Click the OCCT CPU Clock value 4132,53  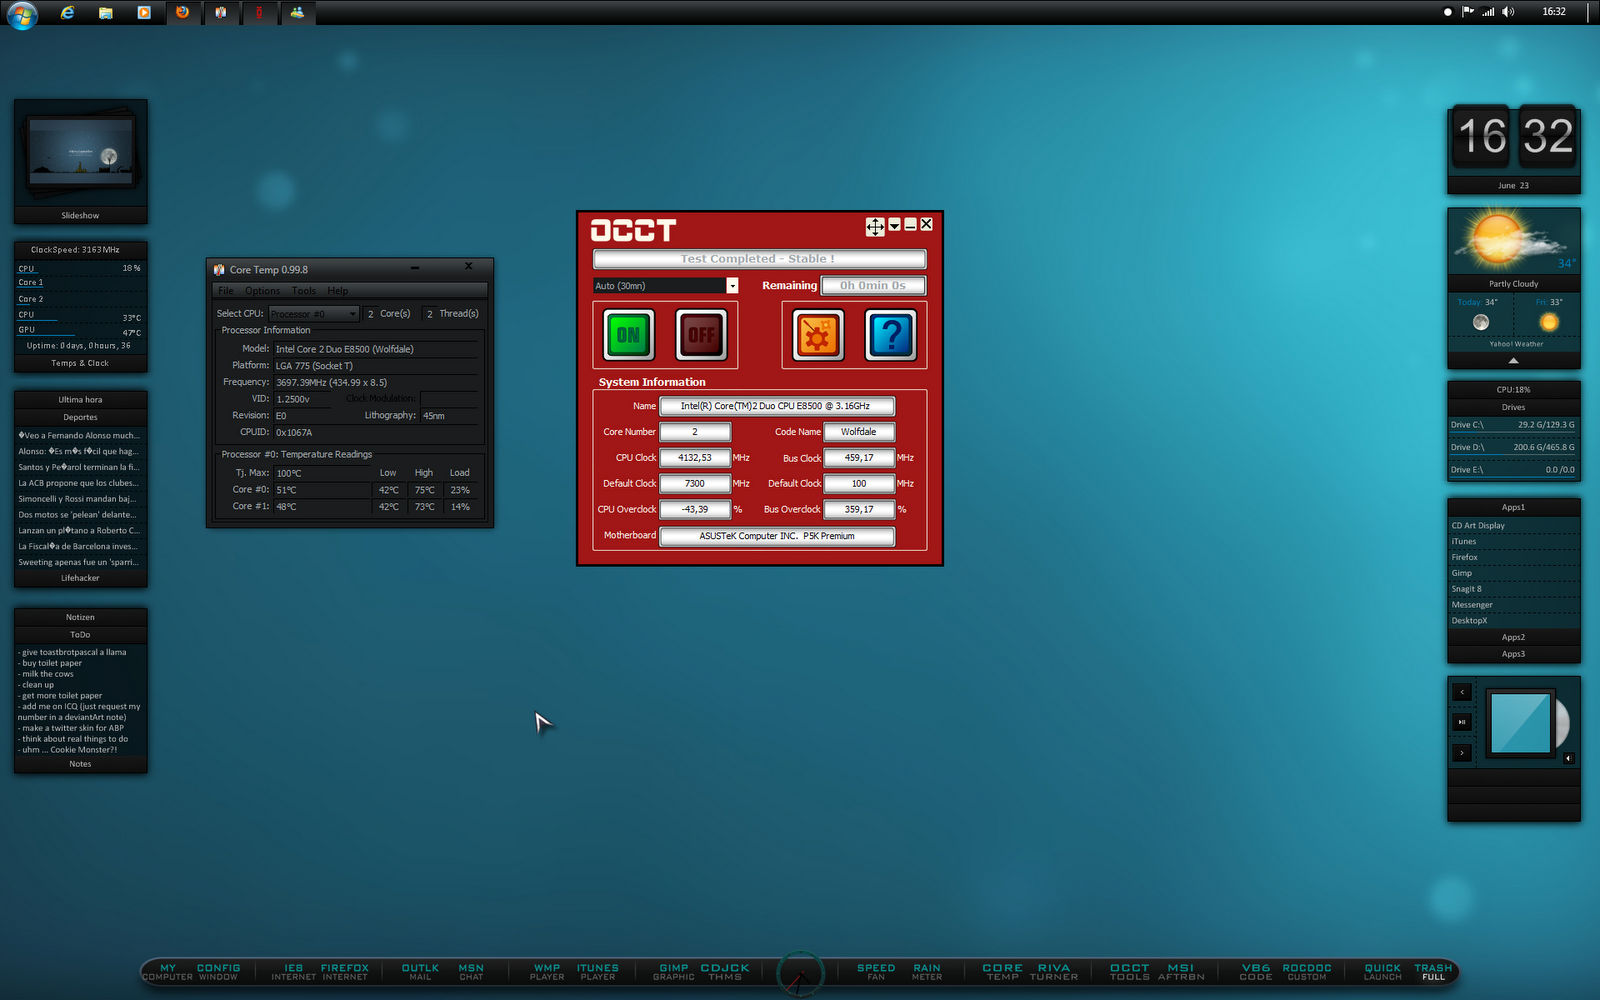point(695,458)
